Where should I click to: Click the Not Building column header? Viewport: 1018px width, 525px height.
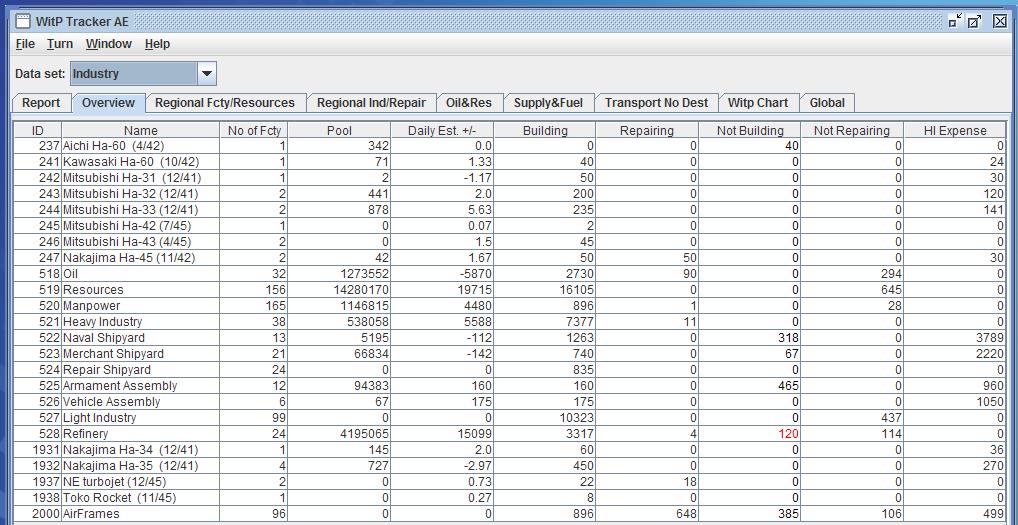point(750,130)
